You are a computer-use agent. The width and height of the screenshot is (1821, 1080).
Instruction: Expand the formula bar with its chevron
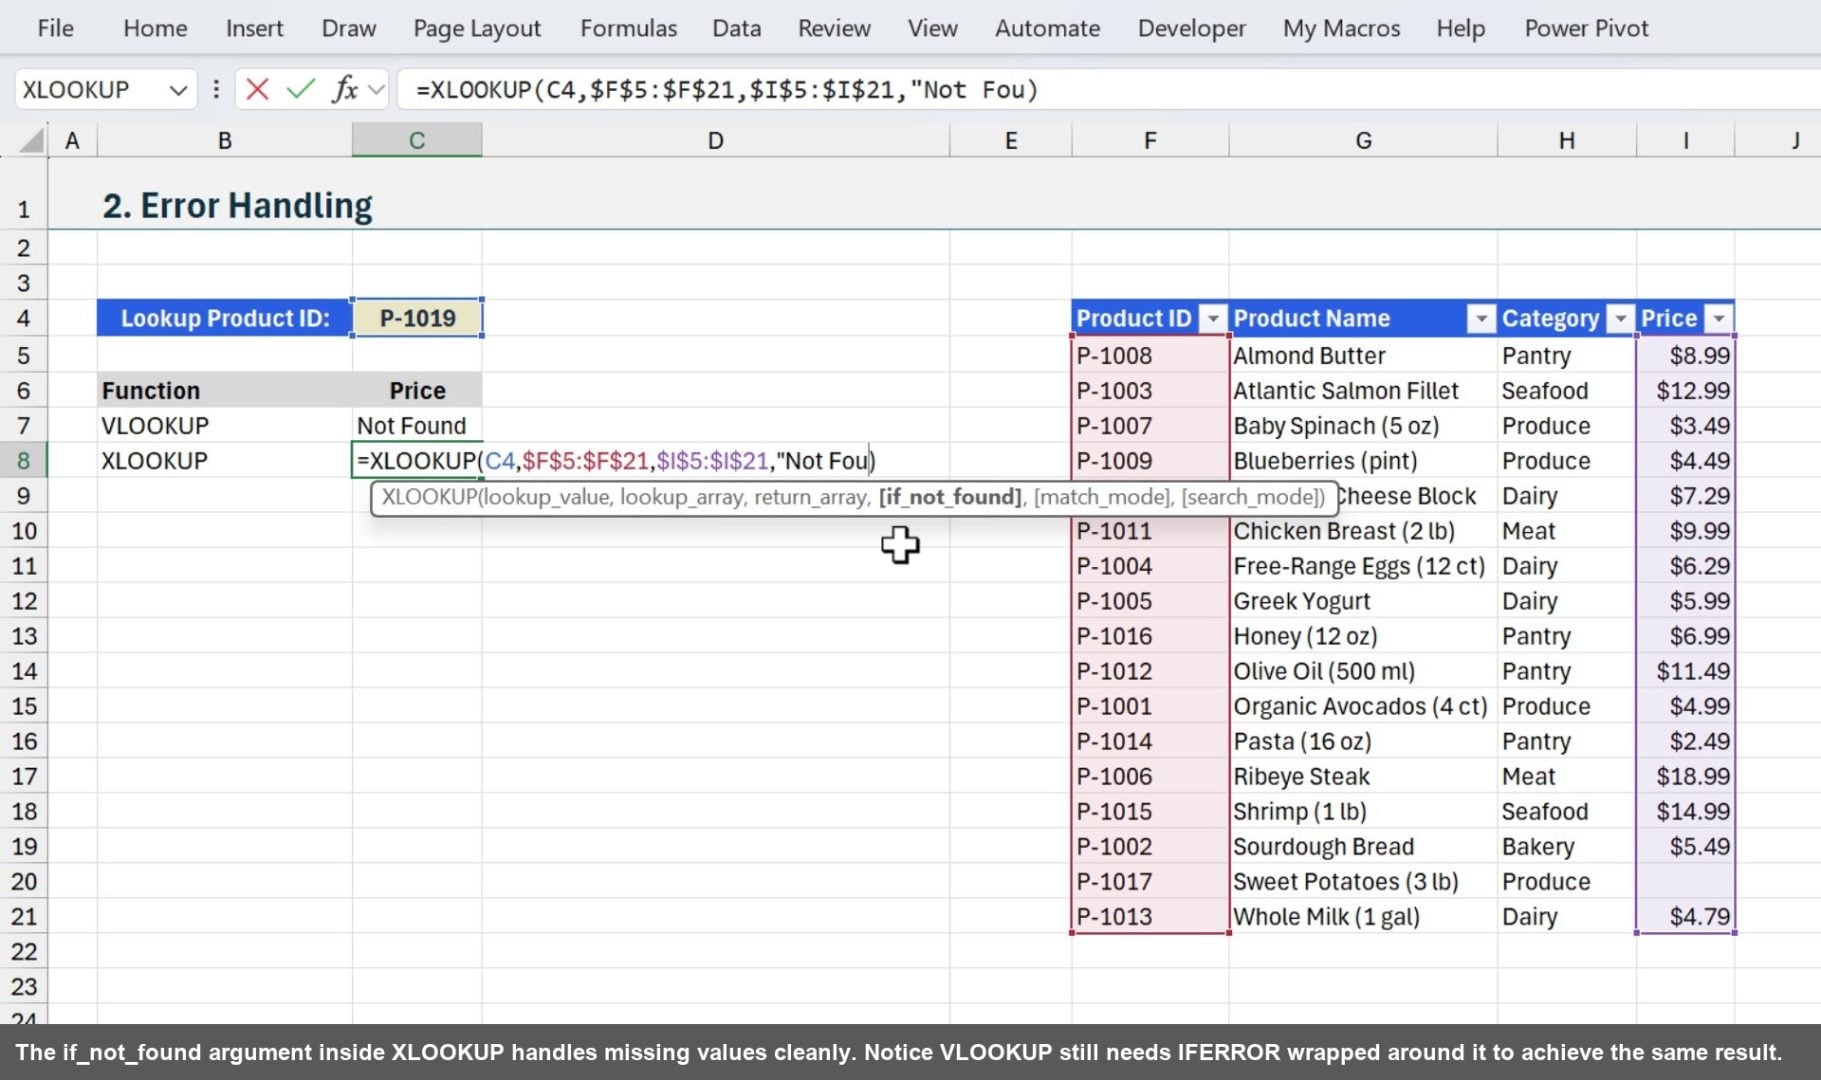pyautogui.click(x=374, y=89)
